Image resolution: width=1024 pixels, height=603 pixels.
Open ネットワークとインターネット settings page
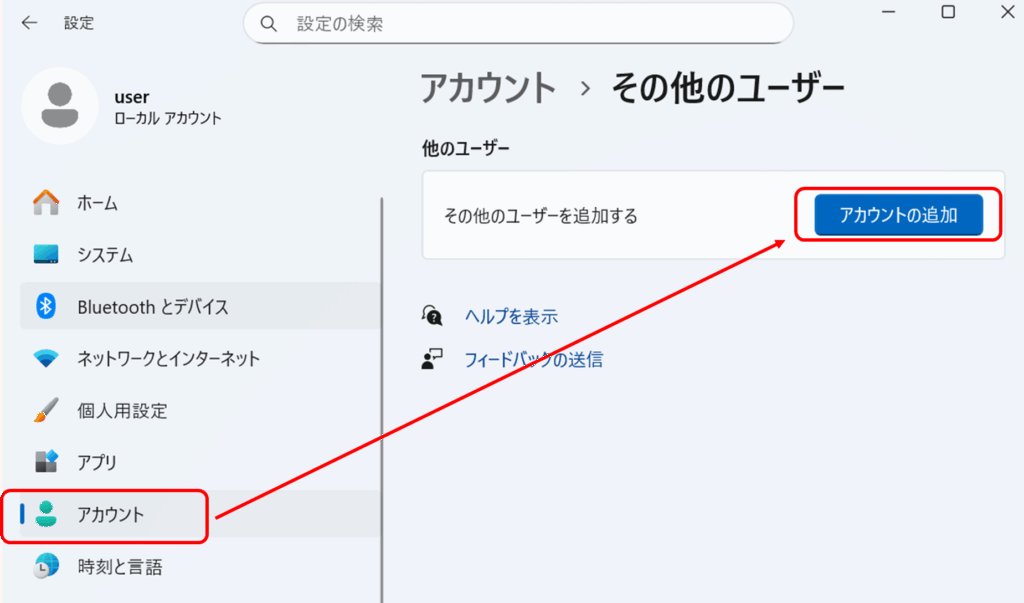[168, 359]
